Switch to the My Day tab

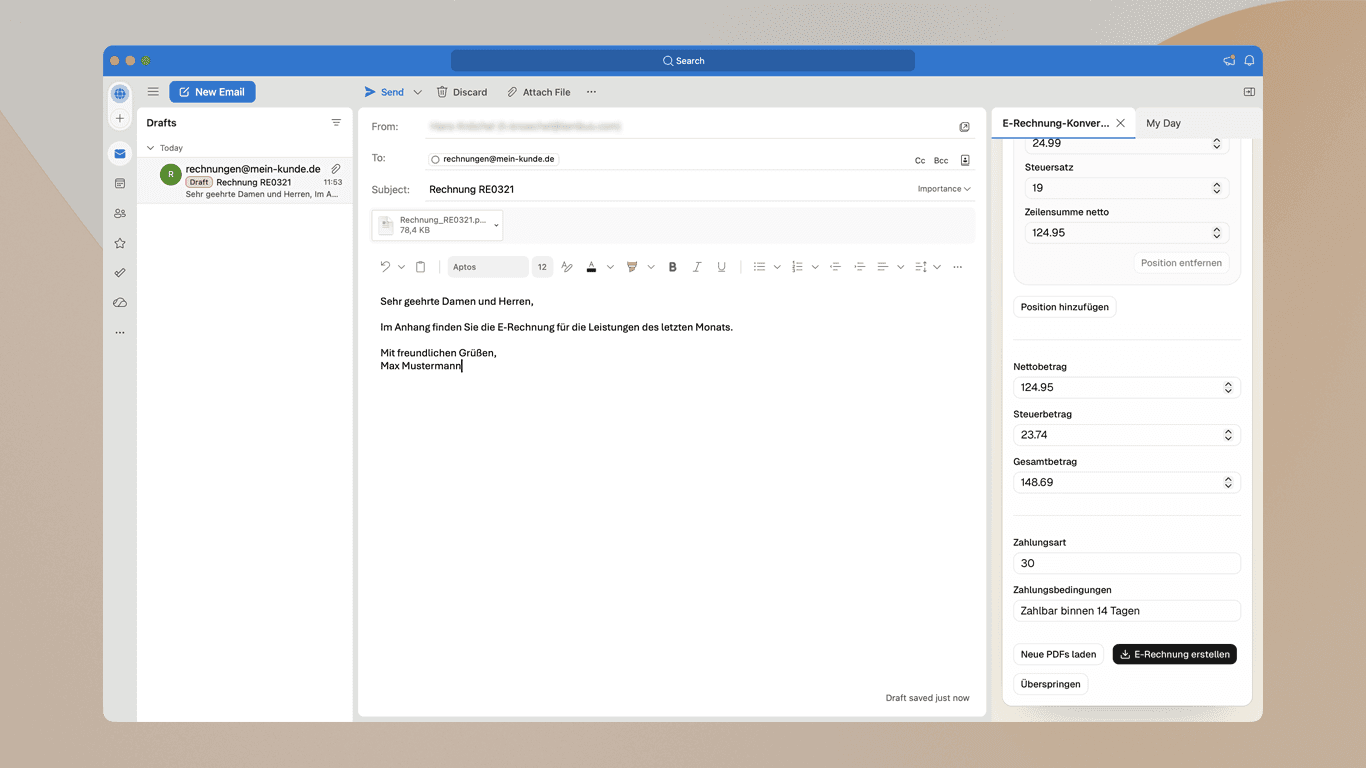tap(1163, 122)
